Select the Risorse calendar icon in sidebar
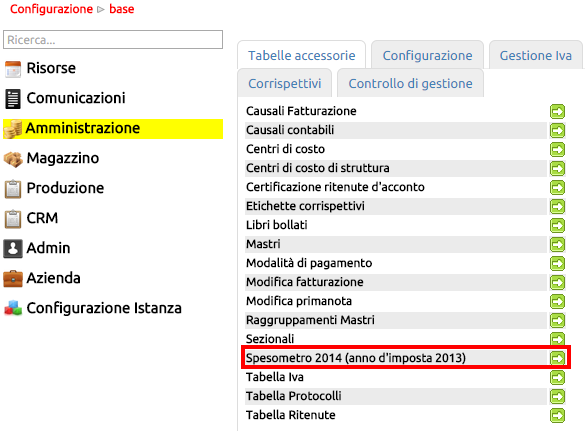This screenshot has height=431, width=585. (13, 69)
